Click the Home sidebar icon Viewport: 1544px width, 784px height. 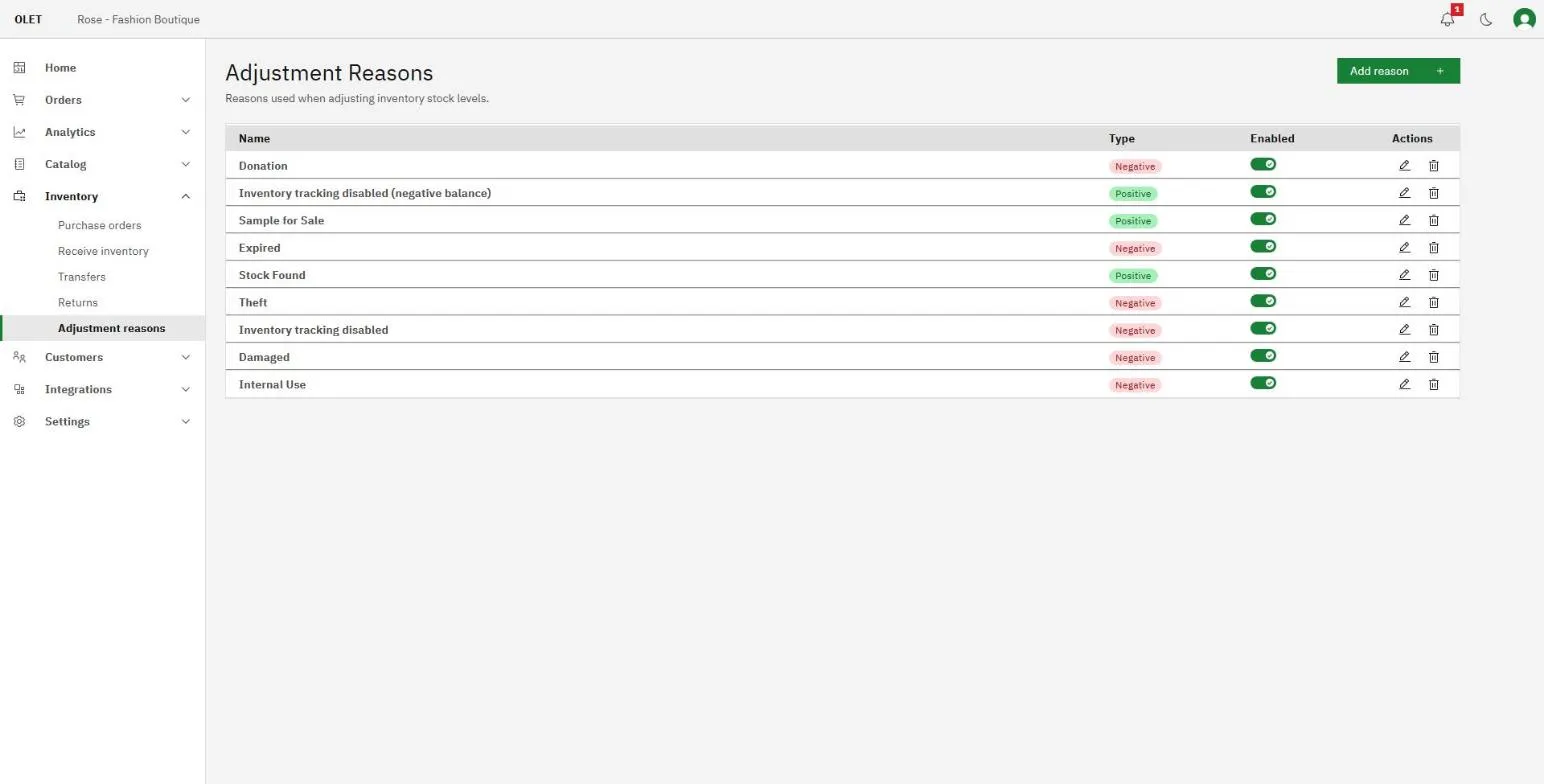click(x=19, y=68)
